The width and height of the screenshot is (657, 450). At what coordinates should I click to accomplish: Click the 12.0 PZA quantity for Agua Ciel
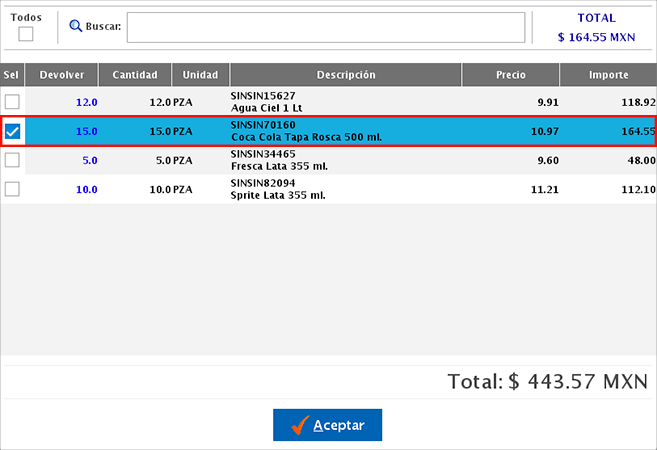[171, 102]
